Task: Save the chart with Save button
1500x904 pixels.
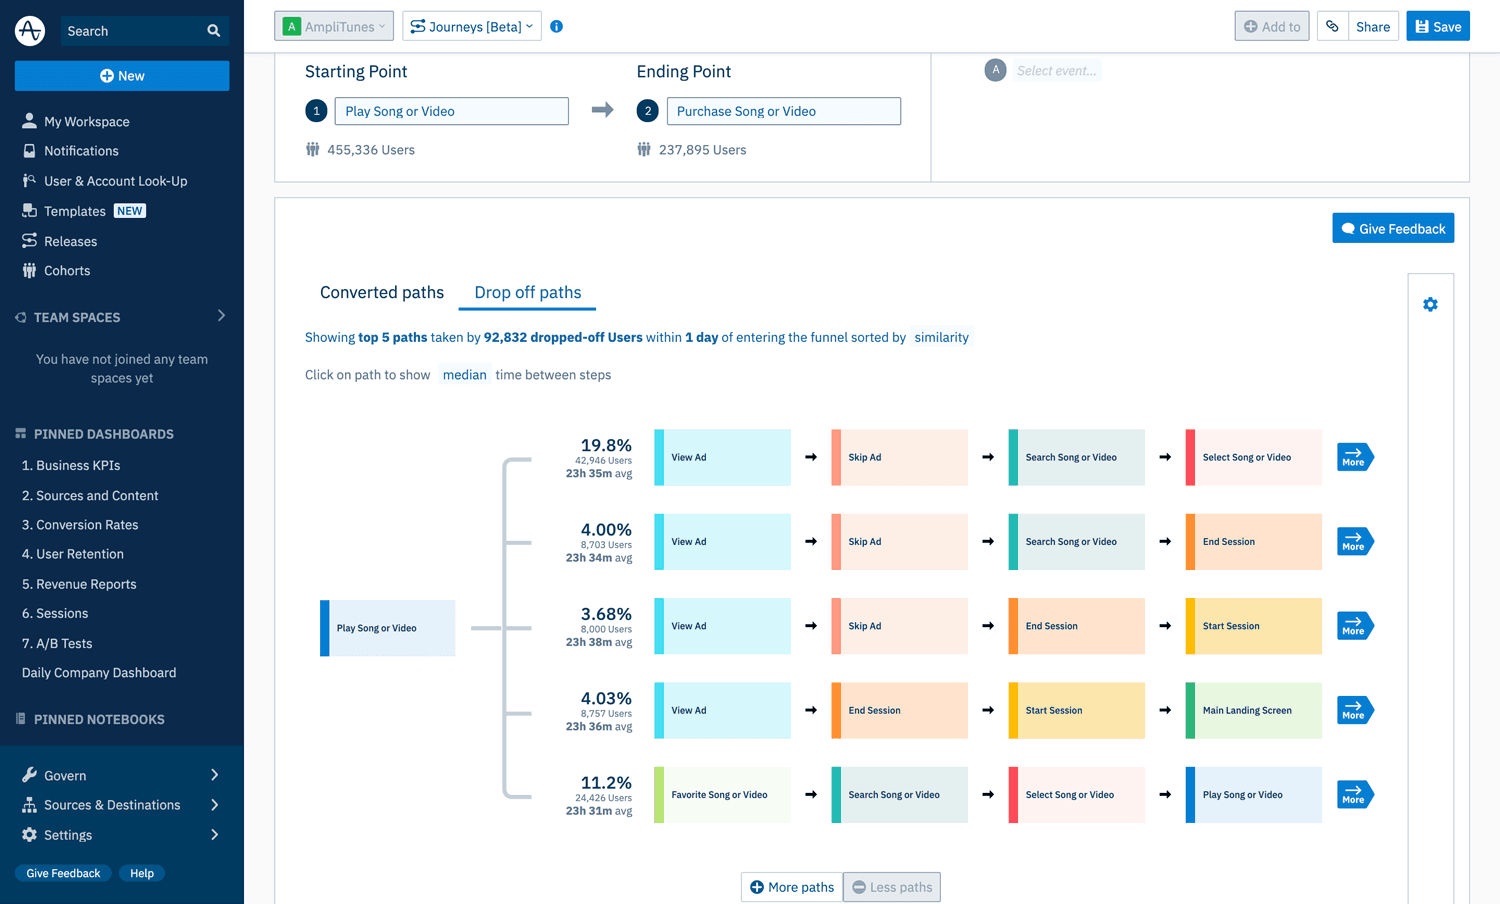Action: [1437, 27]
